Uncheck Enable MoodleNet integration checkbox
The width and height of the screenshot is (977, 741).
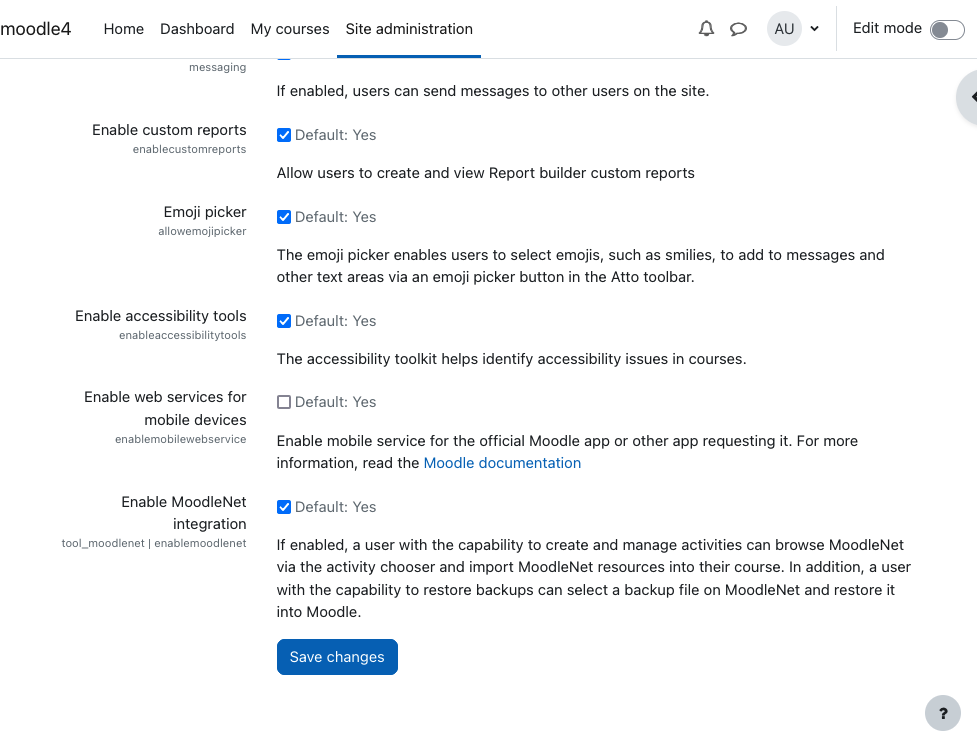click(284, 507)
